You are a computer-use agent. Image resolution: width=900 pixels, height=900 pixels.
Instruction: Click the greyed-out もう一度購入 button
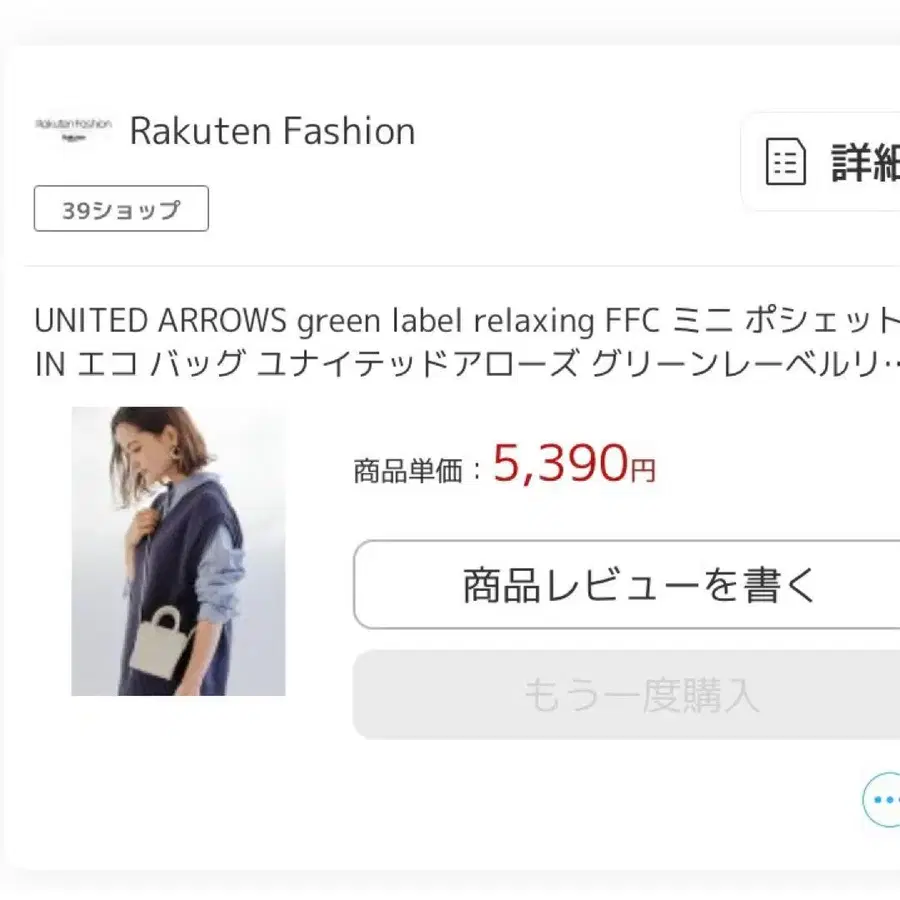tap(640, 695)
